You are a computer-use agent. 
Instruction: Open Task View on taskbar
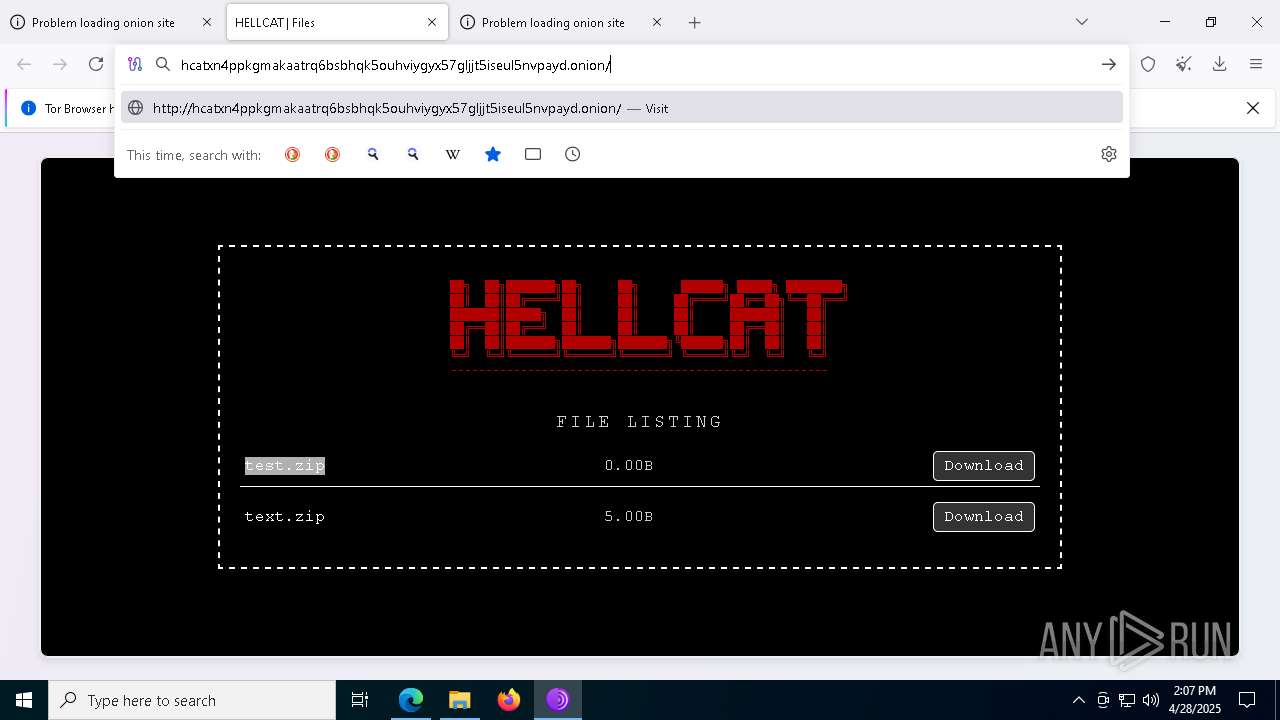(360, 700)
